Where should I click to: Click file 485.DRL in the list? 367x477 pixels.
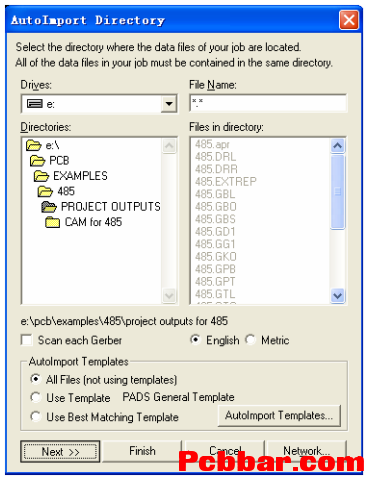coord(215,157)
